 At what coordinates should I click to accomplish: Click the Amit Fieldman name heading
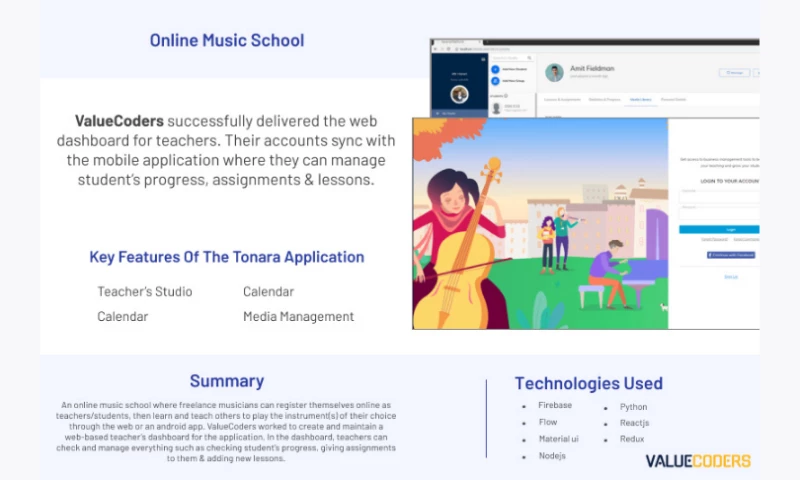(x=592, y=68)
